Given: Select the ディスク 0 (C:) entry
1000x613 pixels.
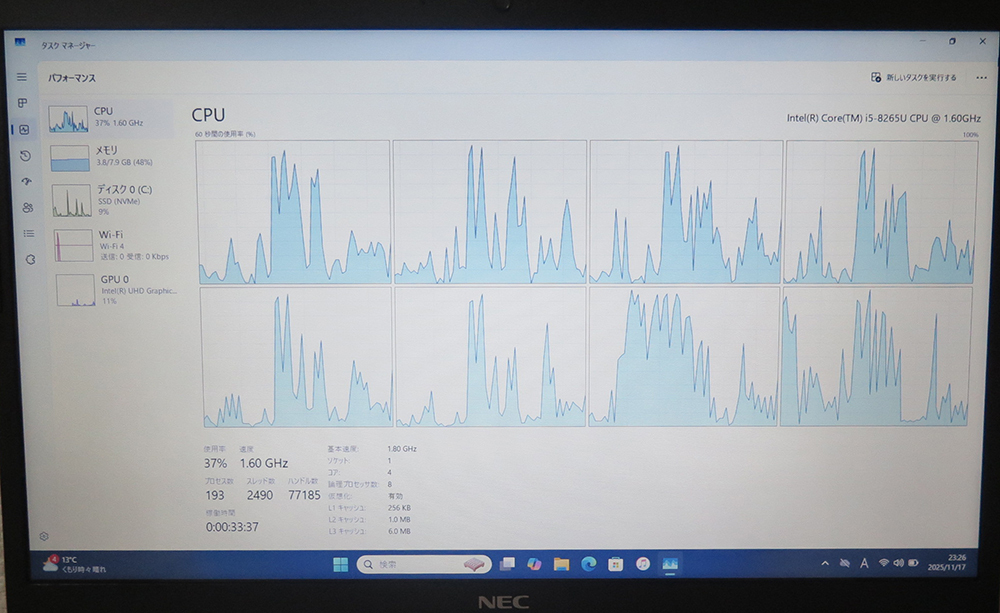Looking at the screenshot, I should coord(114,200).
